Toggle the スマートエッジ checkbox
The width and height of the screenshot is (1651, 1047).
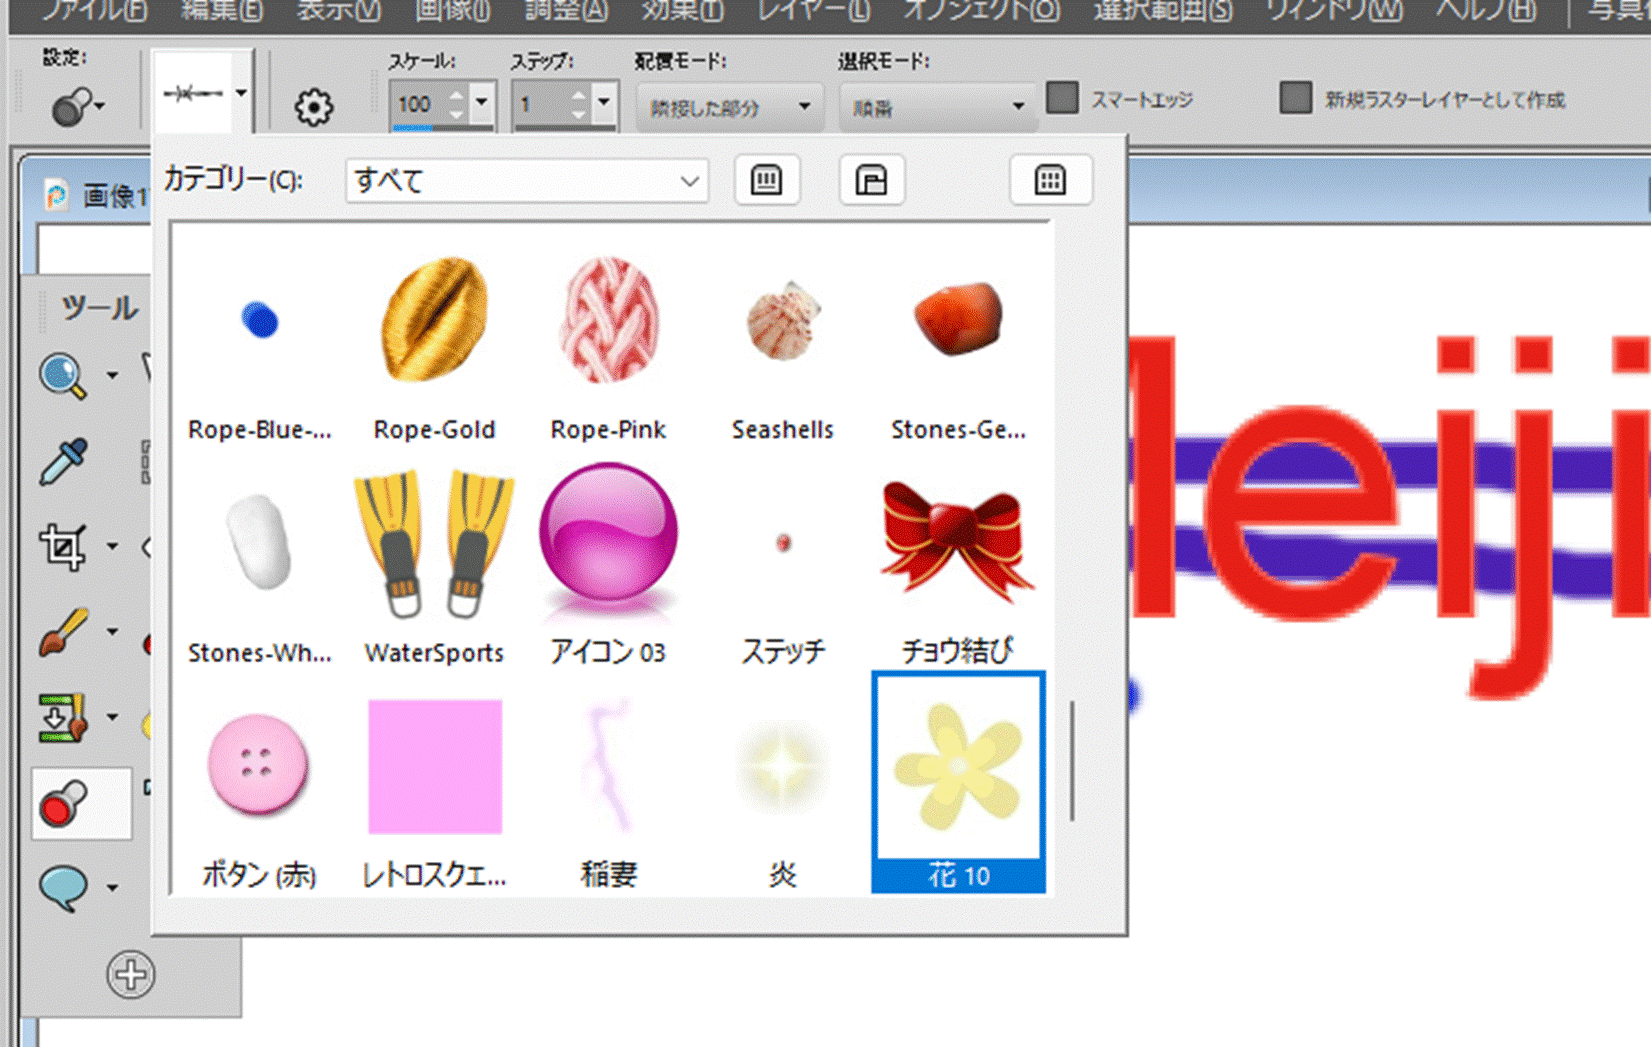tap(1062, 98)
